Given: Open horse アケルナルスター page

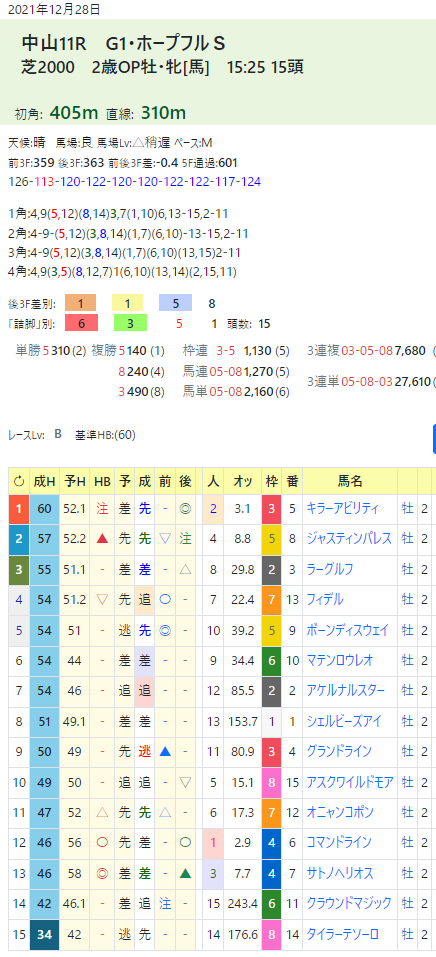Looking at the screenshot, I should coord(345,691).
